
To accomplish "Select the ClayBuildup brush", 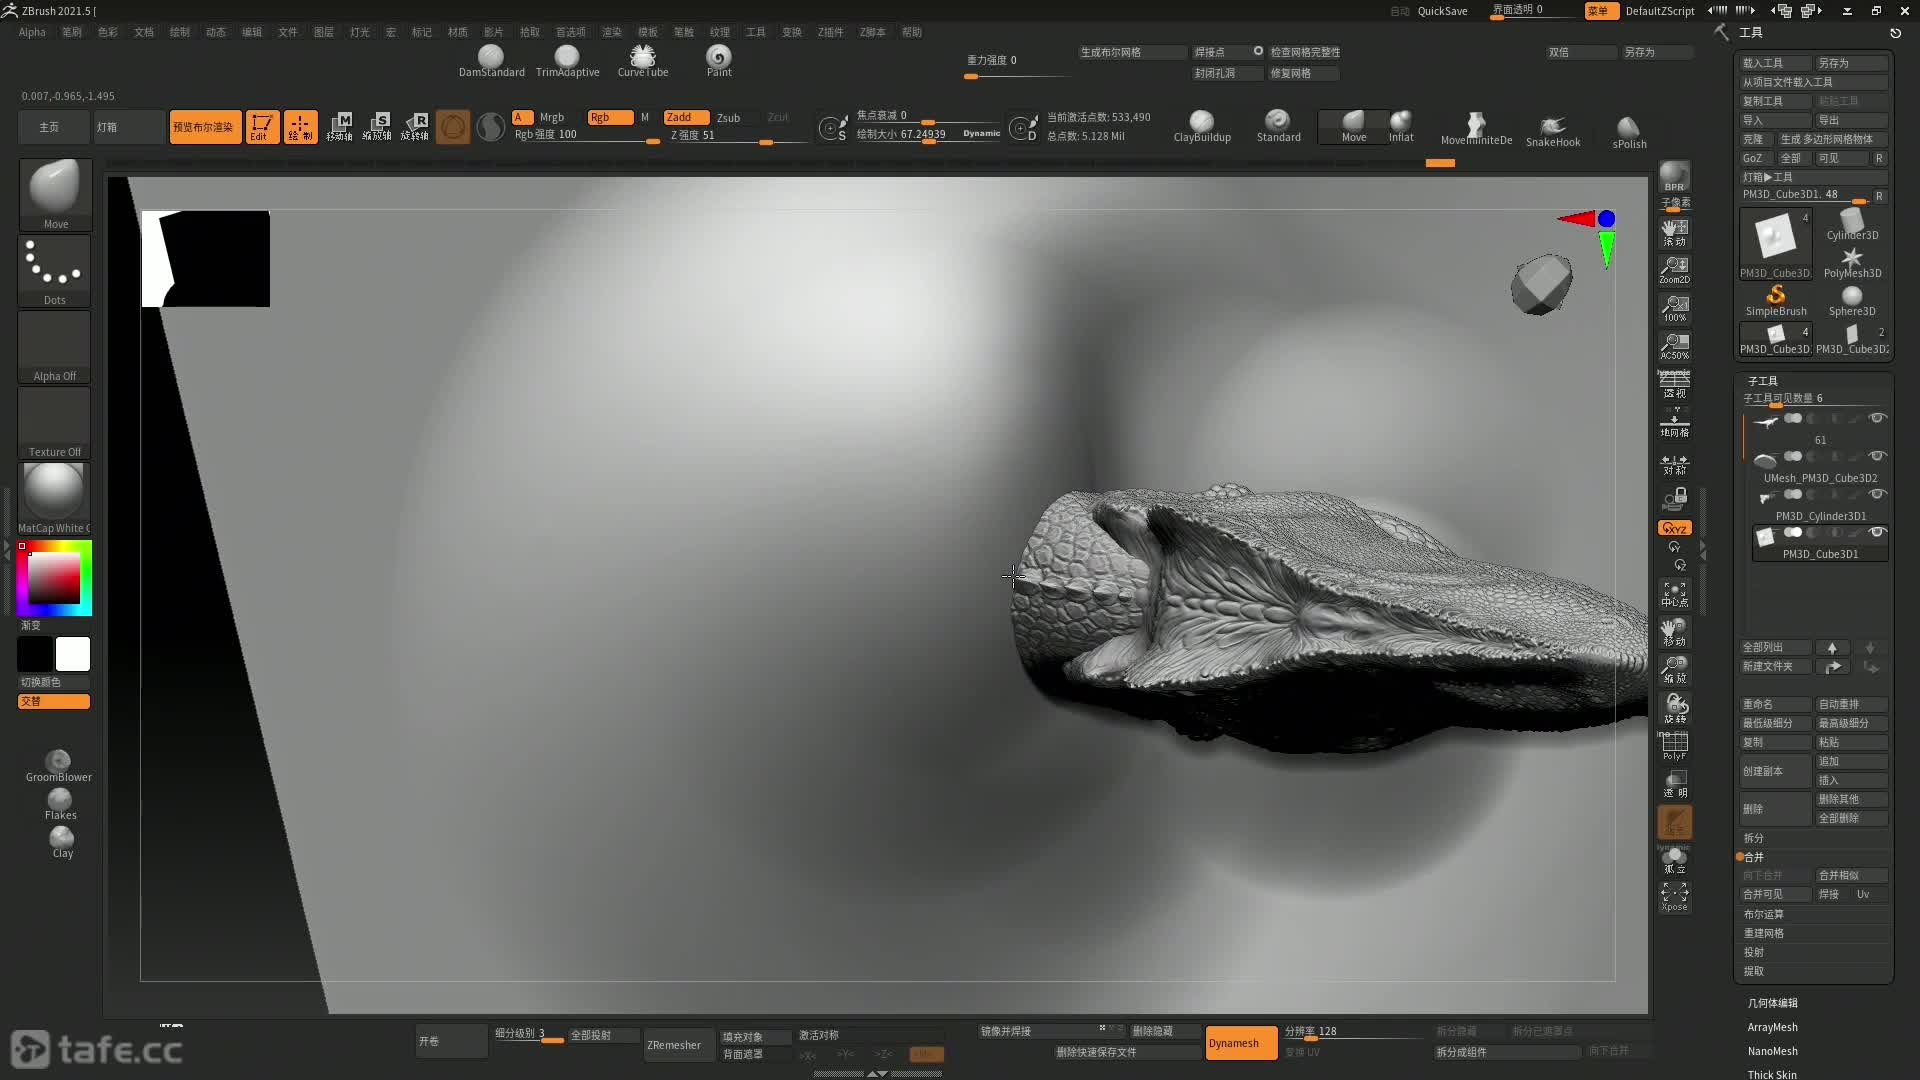I will click(1202, 127).
